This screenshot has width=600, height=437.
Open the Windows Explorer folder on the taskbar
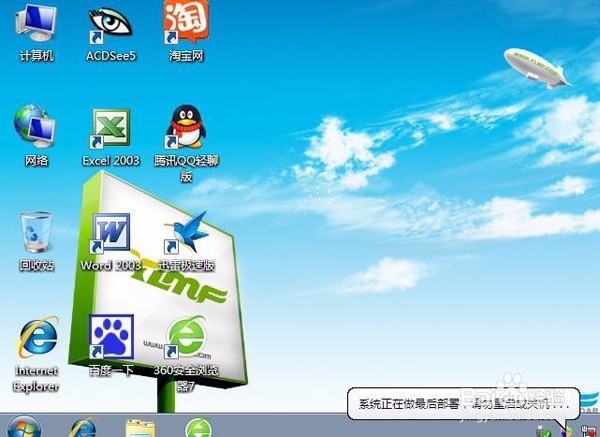140,428
